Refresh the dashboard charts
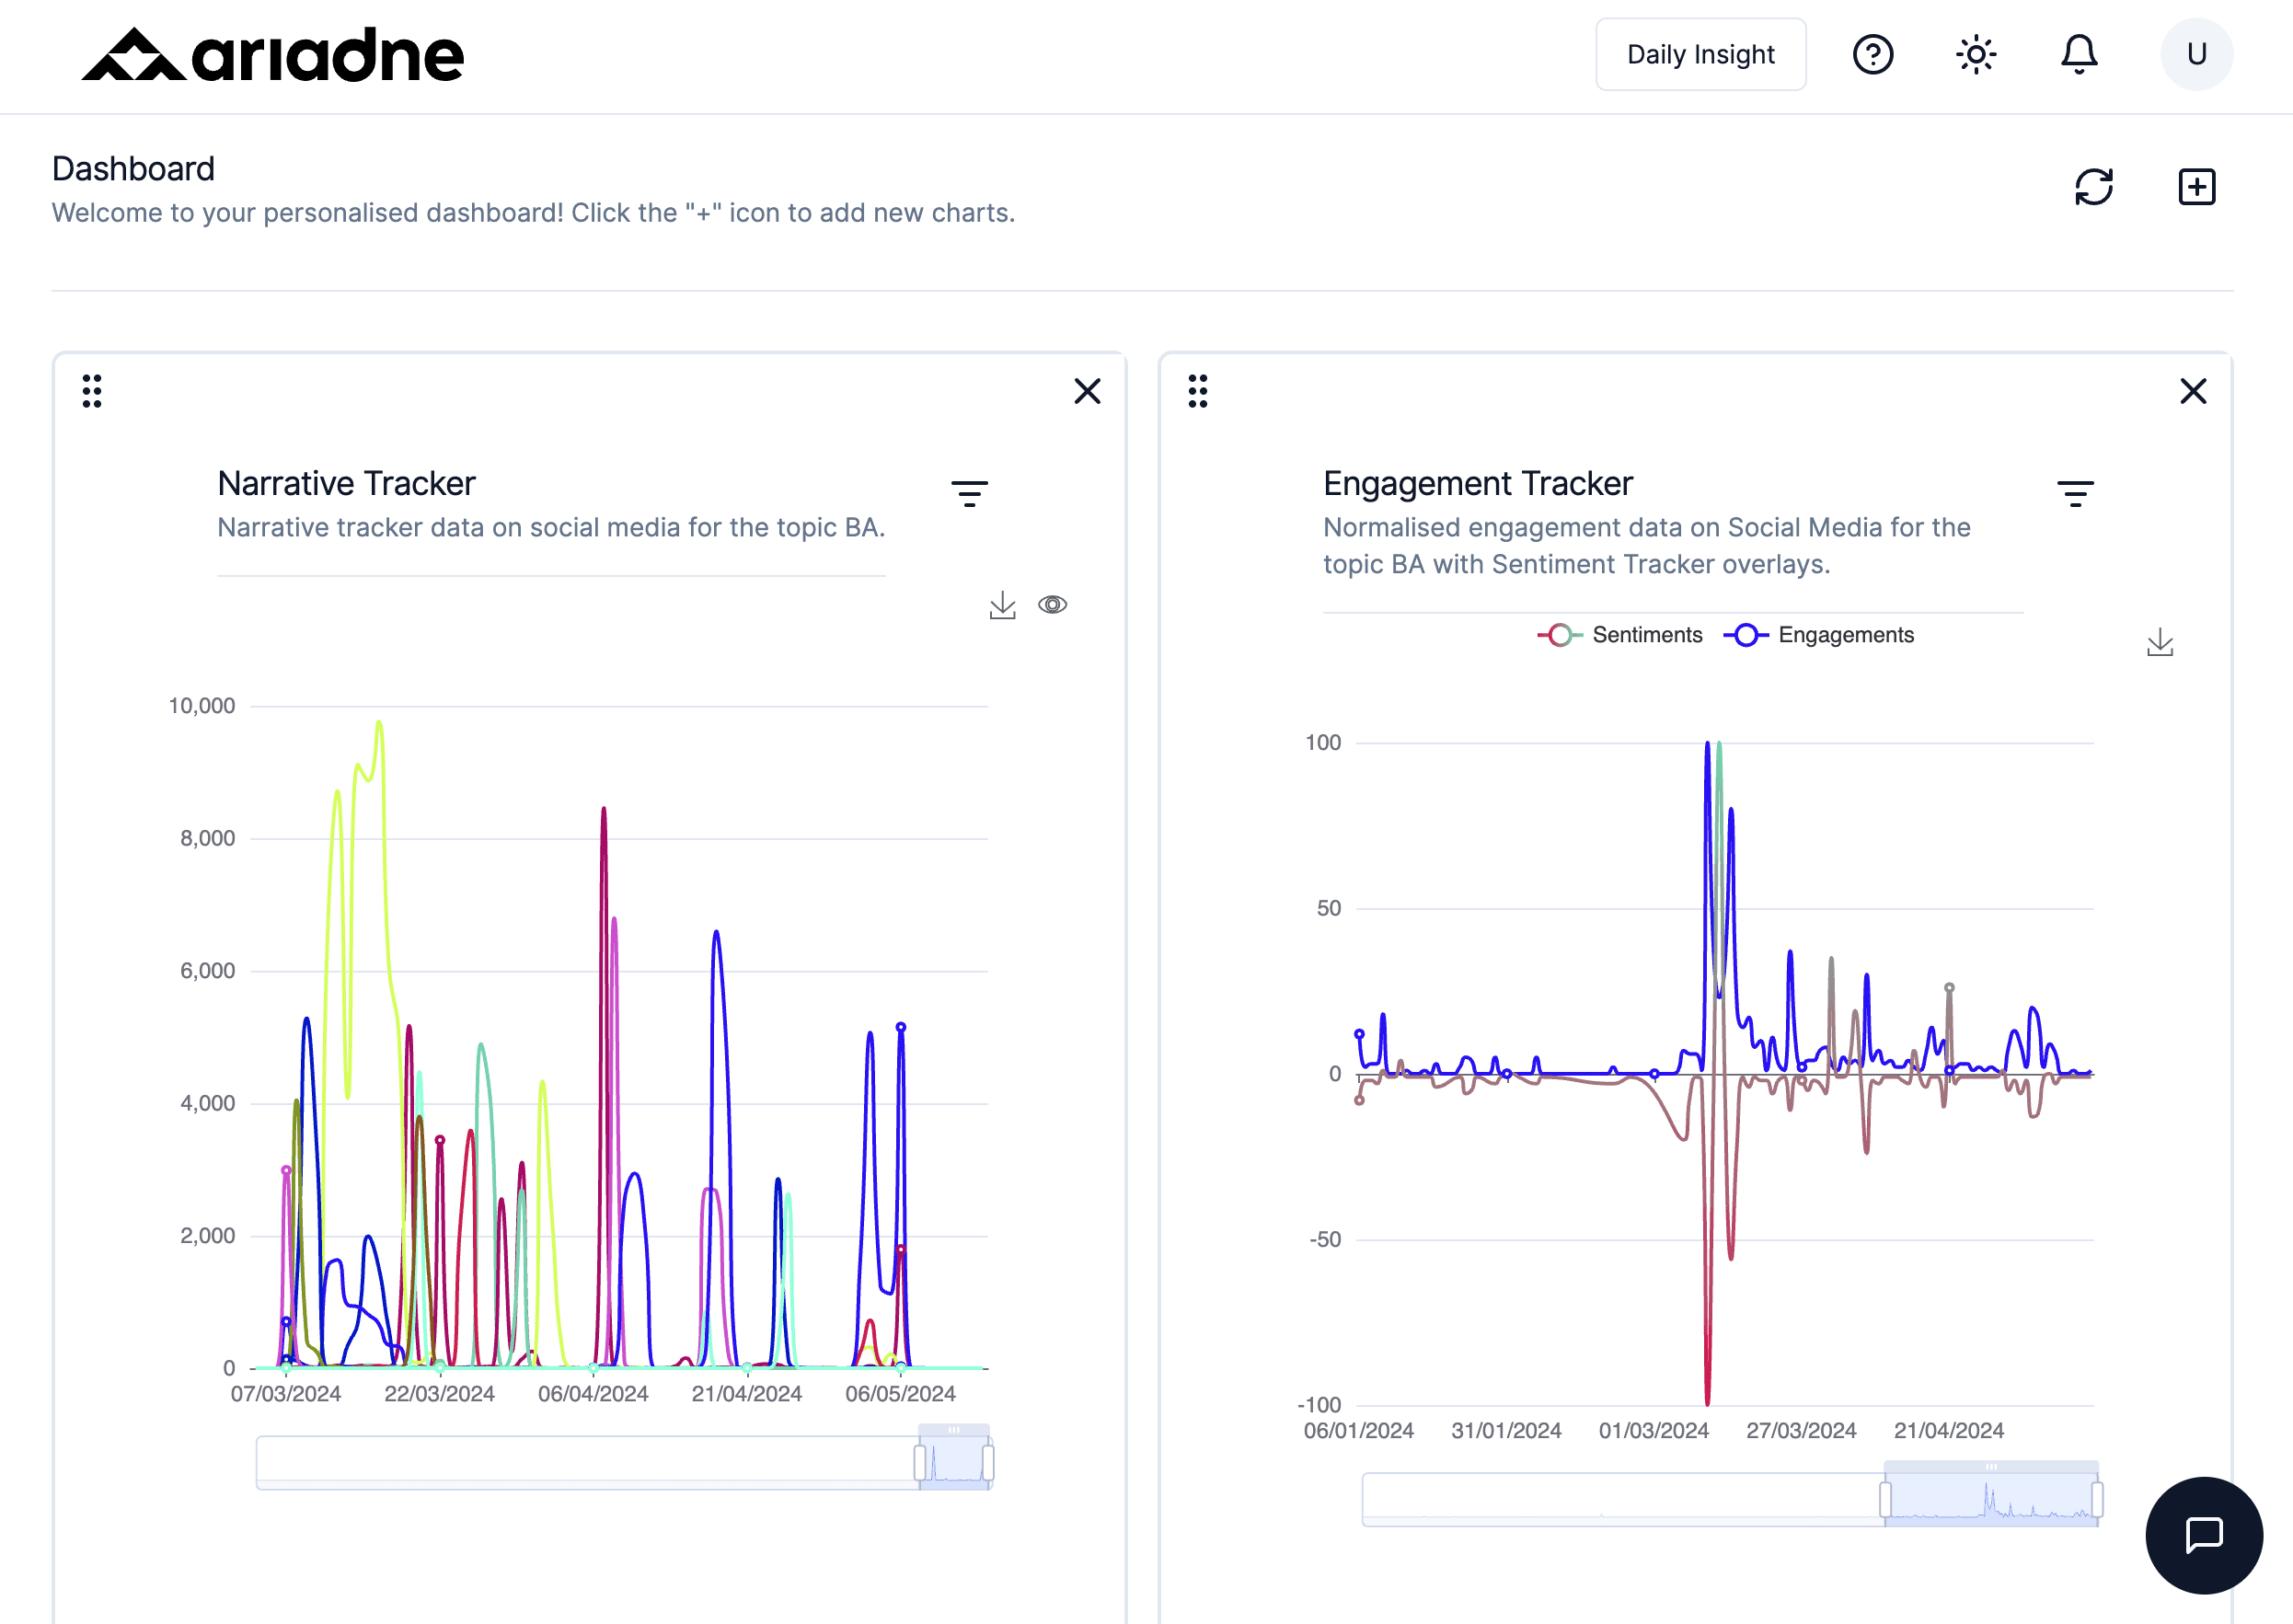2293x1624 pixels. coord(2093,187)
